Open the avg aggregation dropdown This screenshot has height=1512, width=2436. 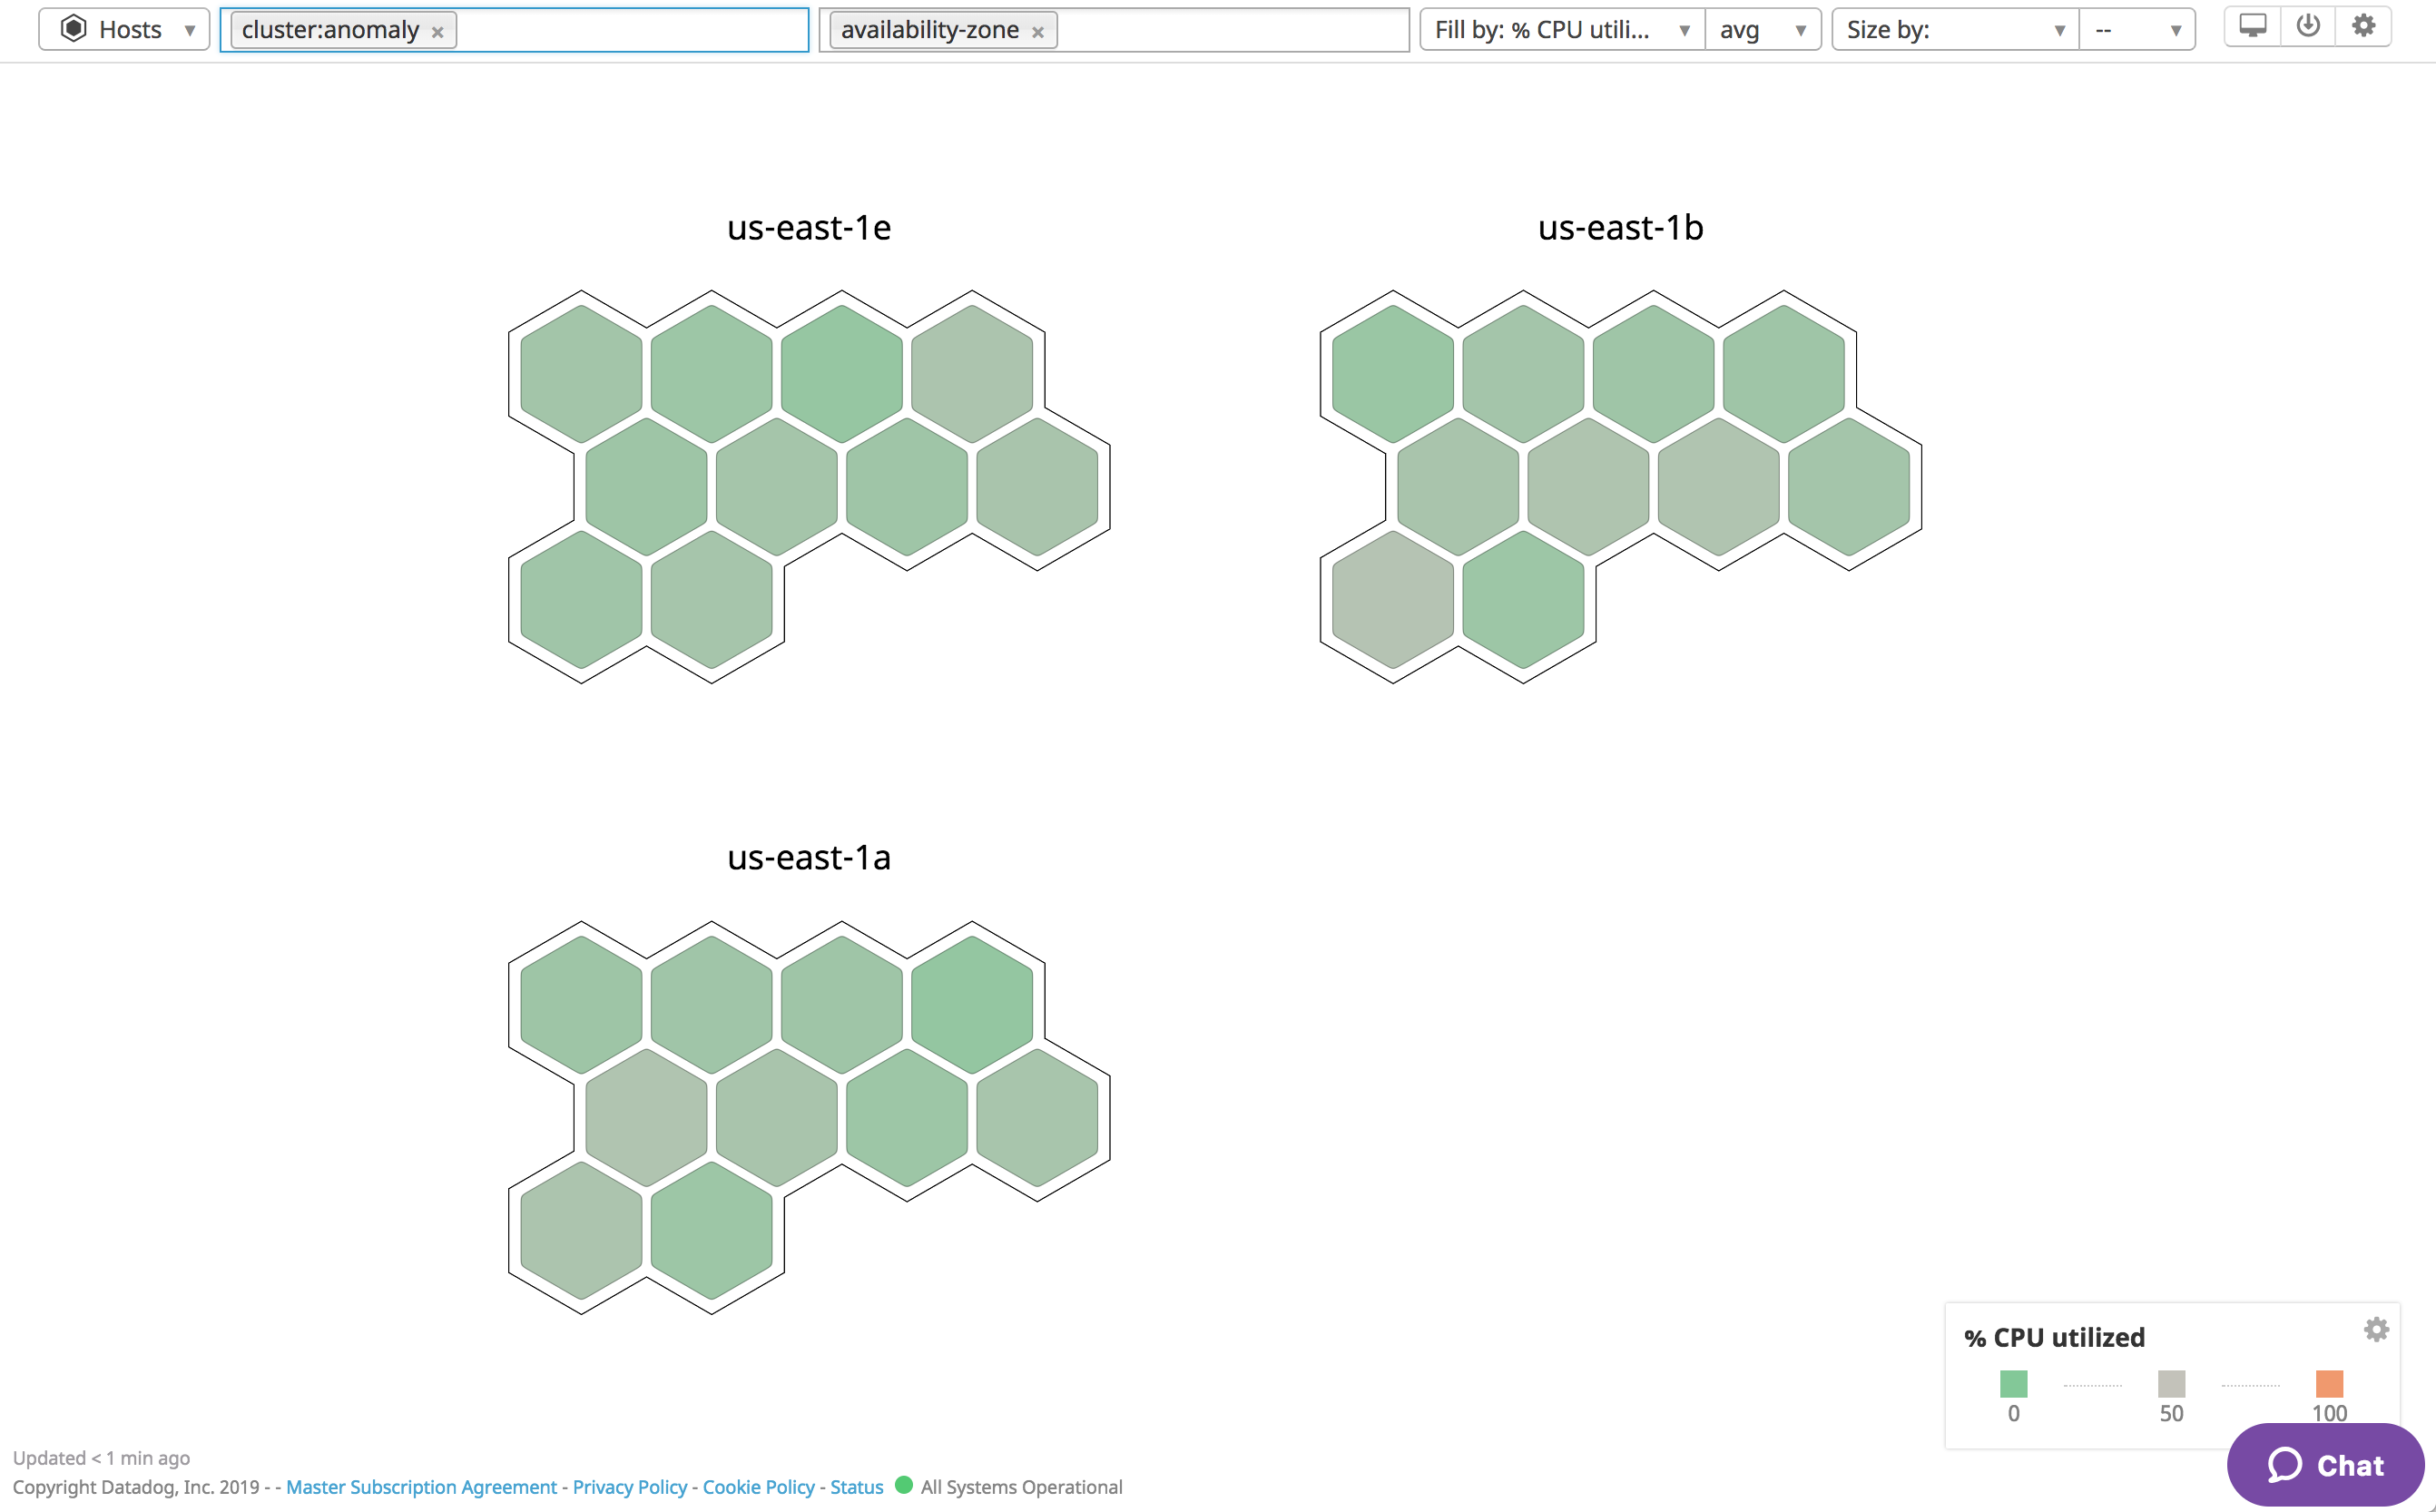click(x=1762, y=30)
